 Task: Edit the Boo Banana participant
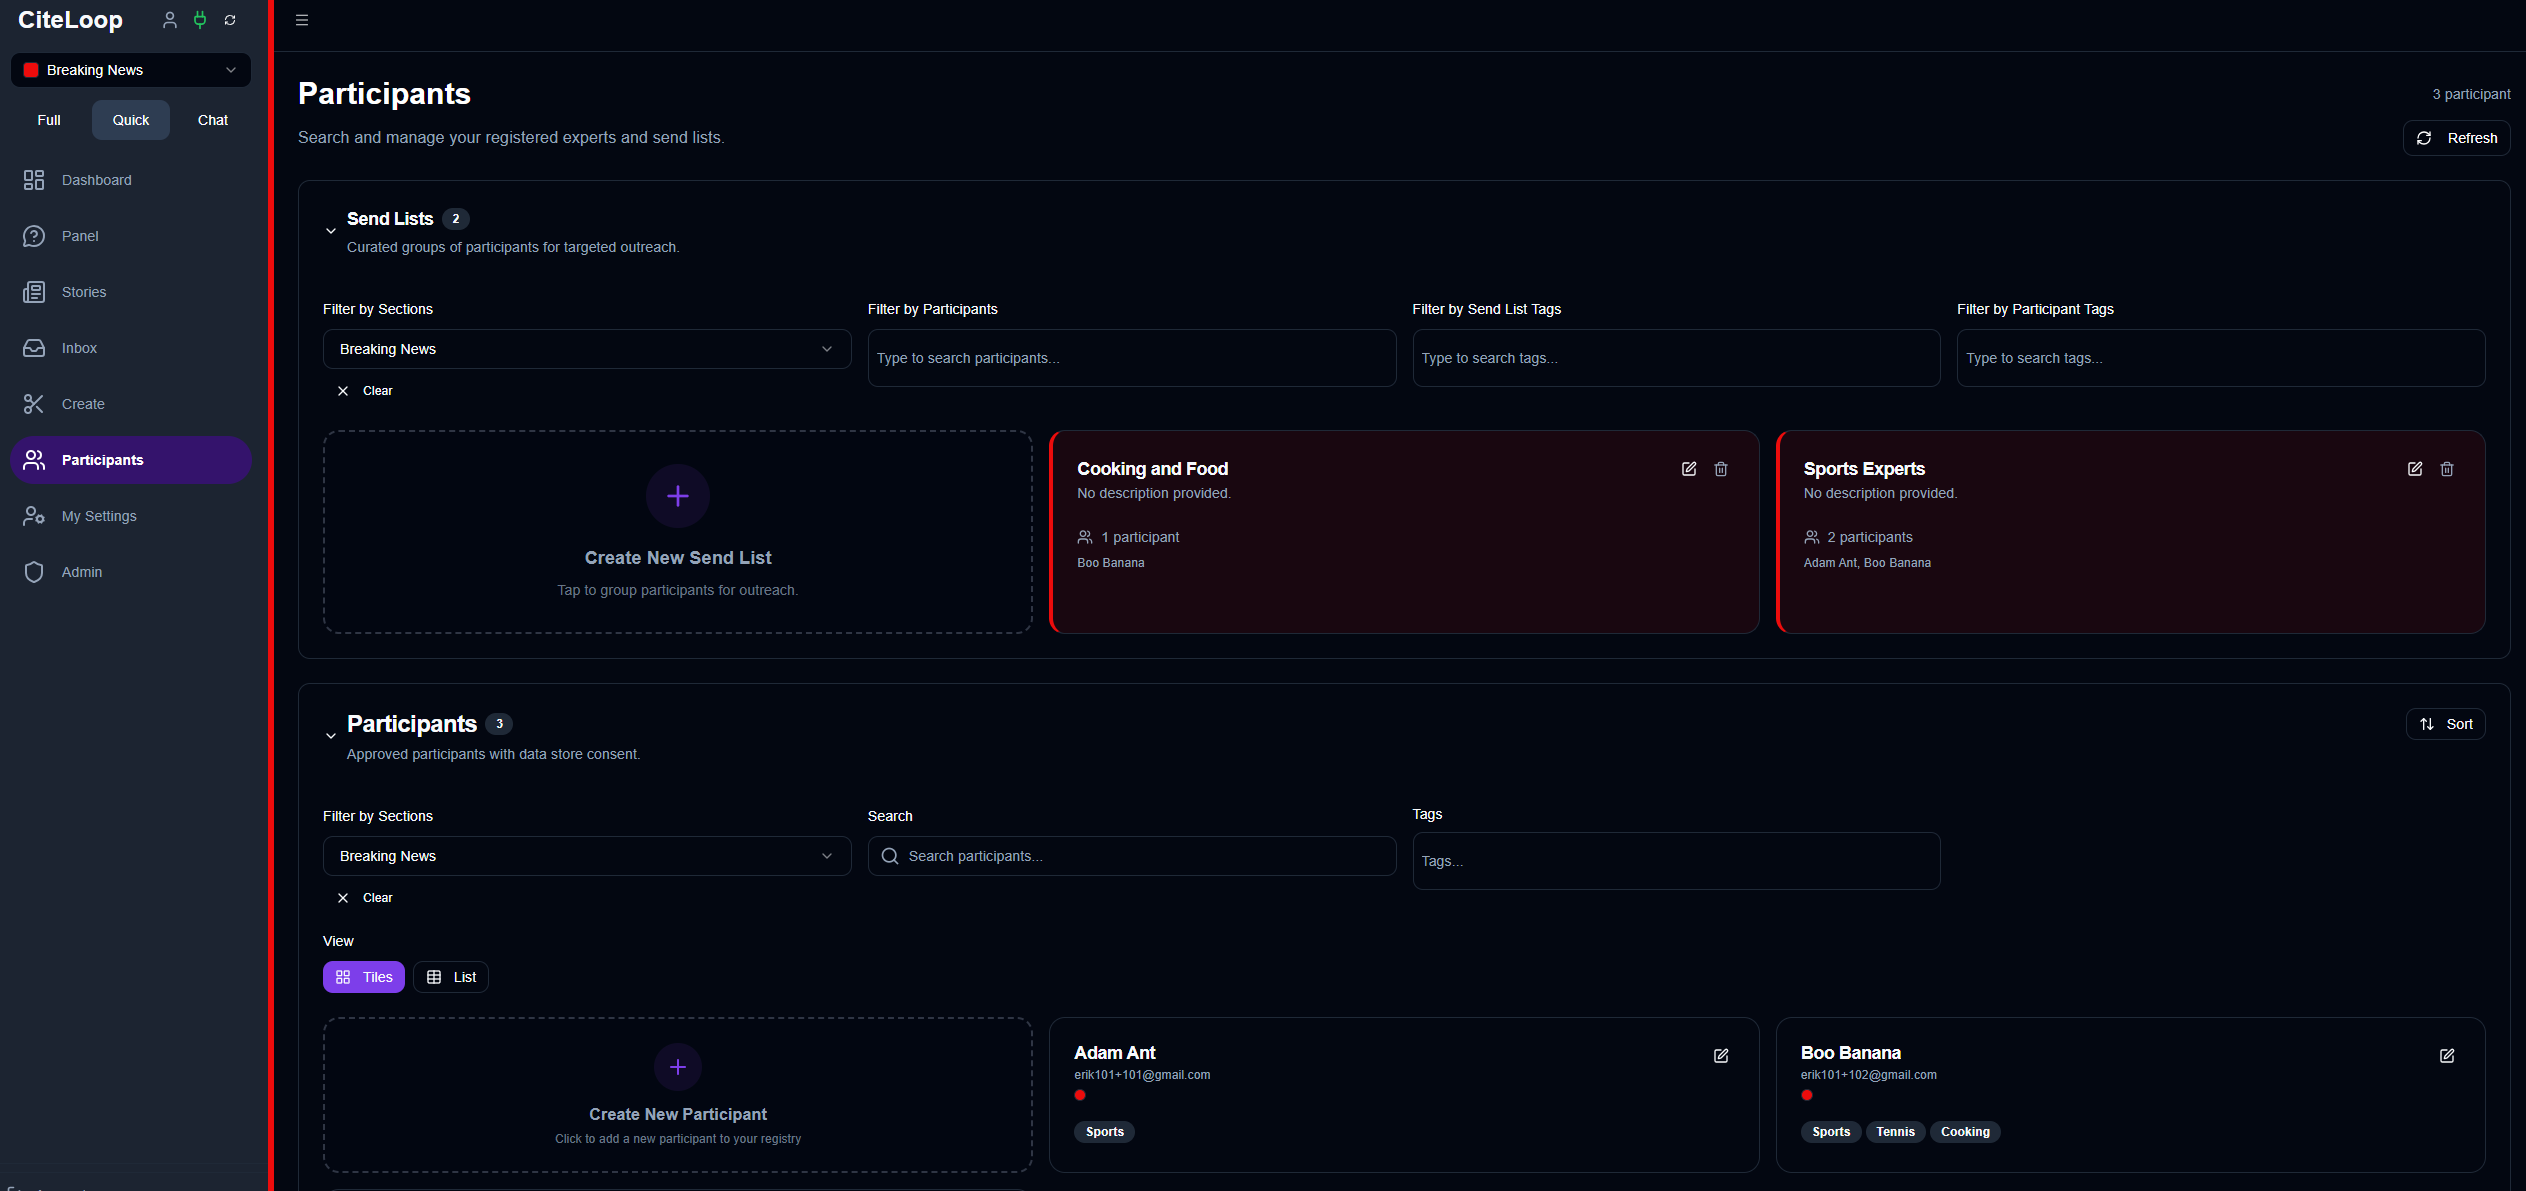[2447, 1056]
